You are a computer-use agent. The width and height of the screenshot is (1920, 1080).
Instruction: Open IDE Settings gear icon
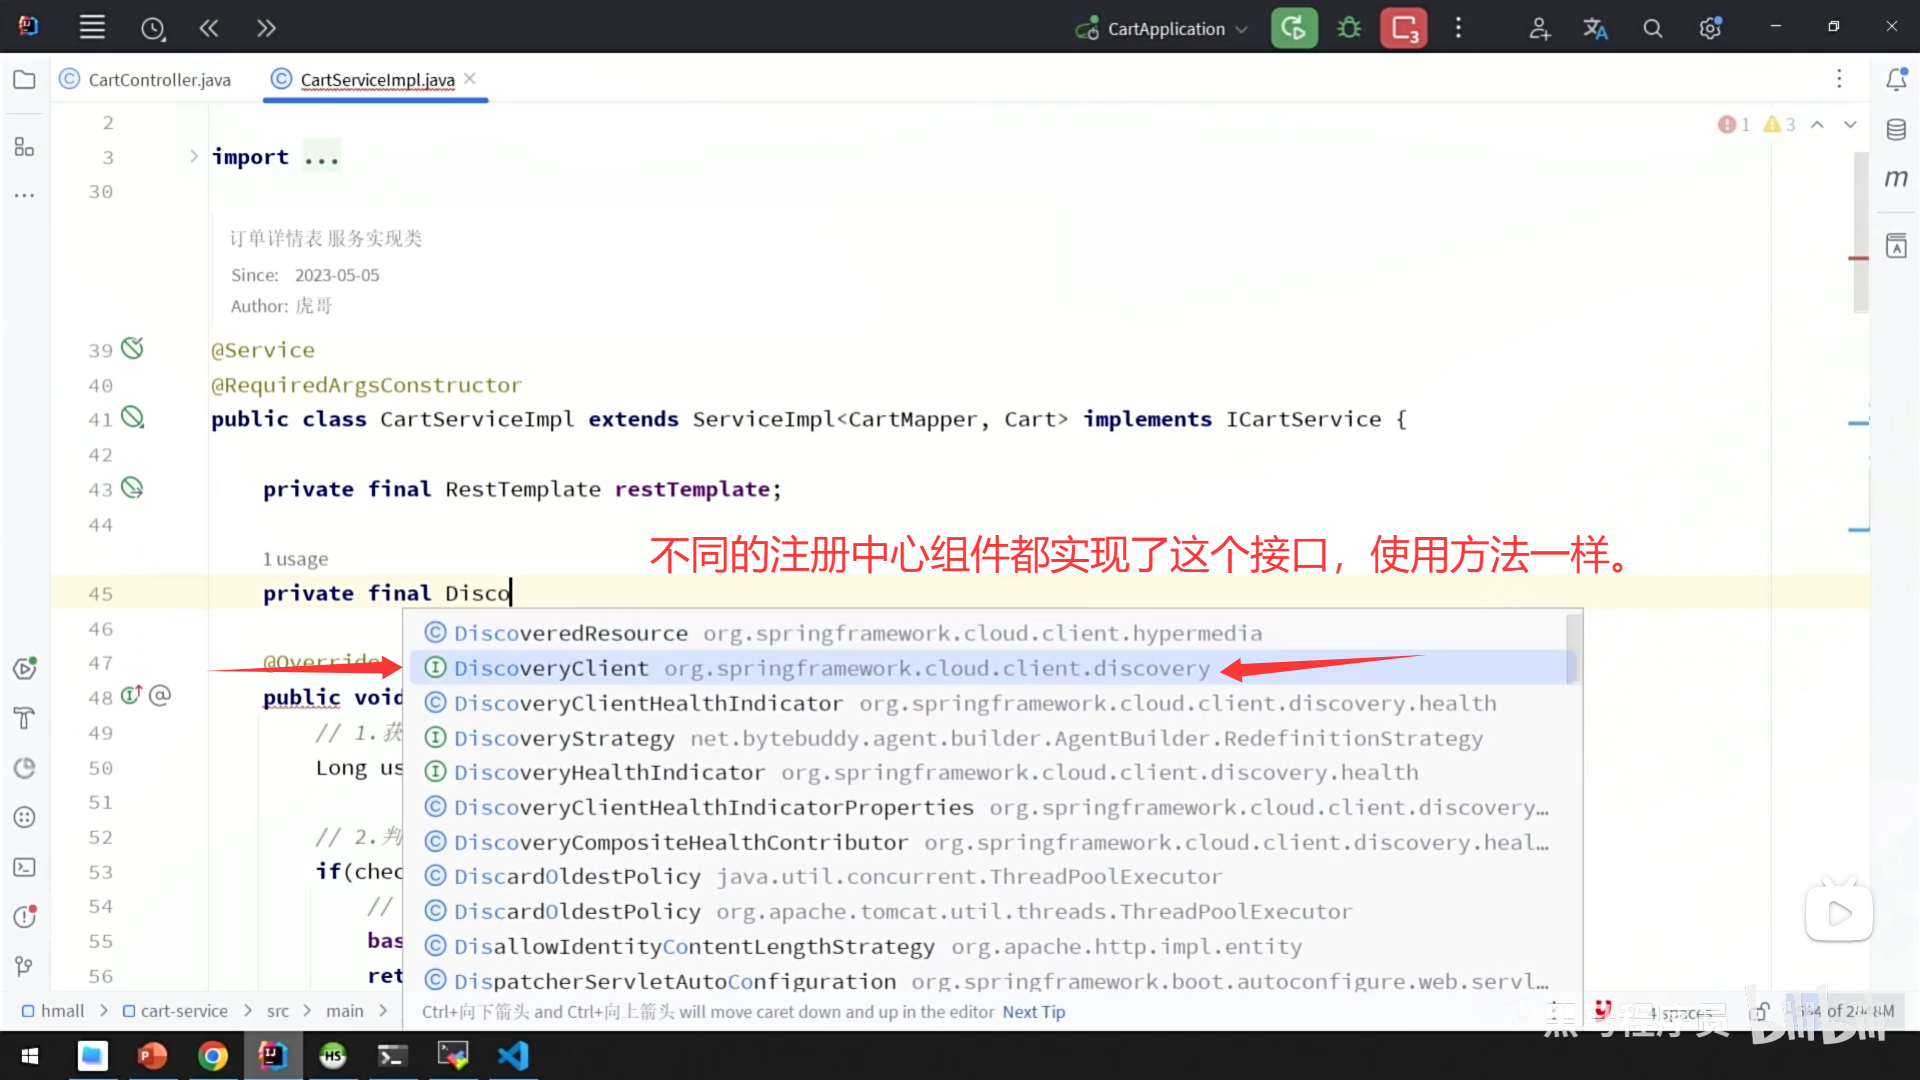point(1709,27)
